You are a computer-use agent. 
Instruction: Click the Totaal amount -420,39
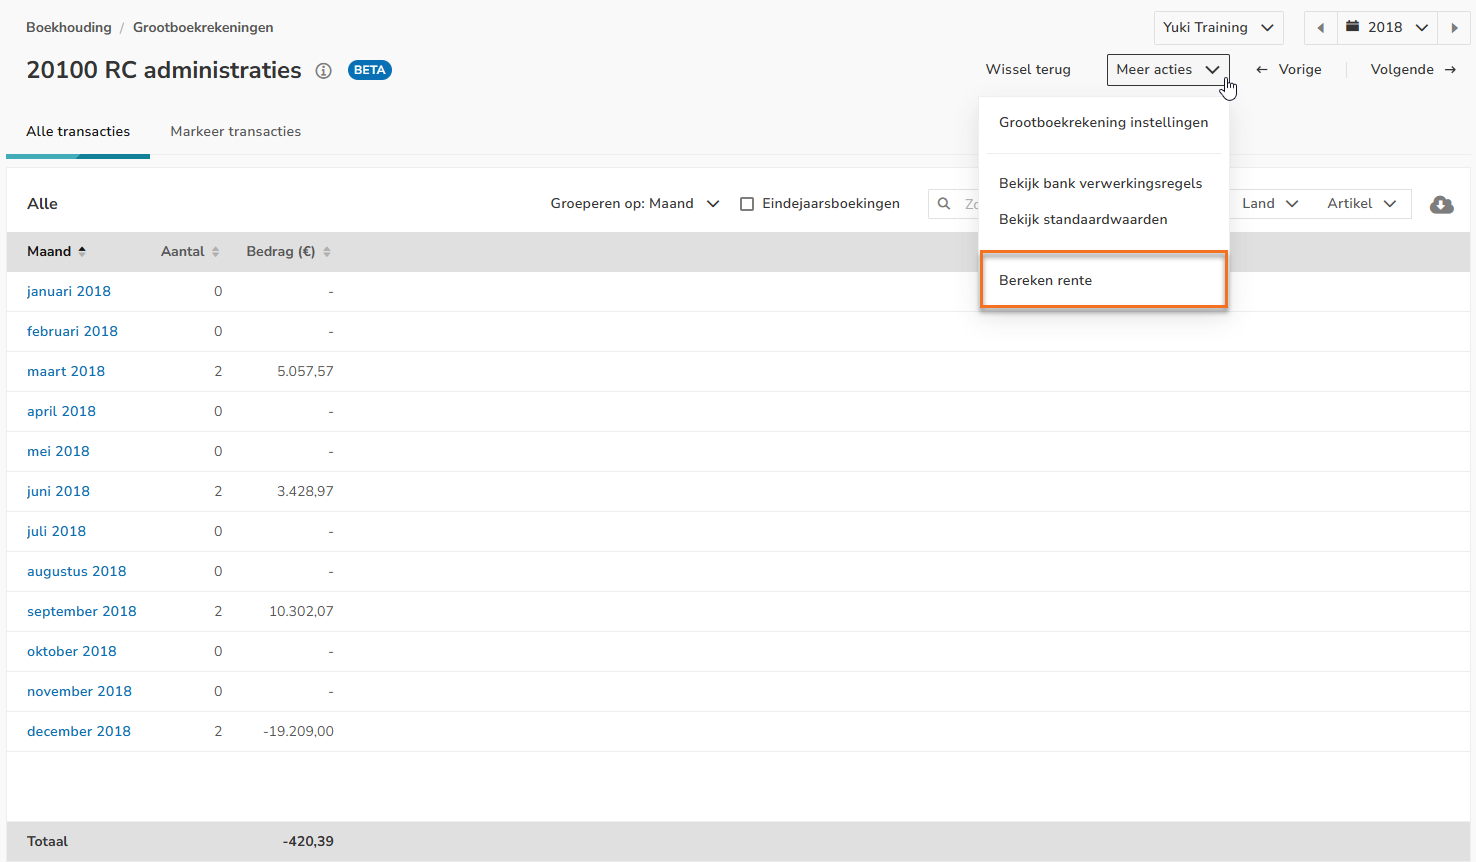pyautogui.click(x=308, y=841)
